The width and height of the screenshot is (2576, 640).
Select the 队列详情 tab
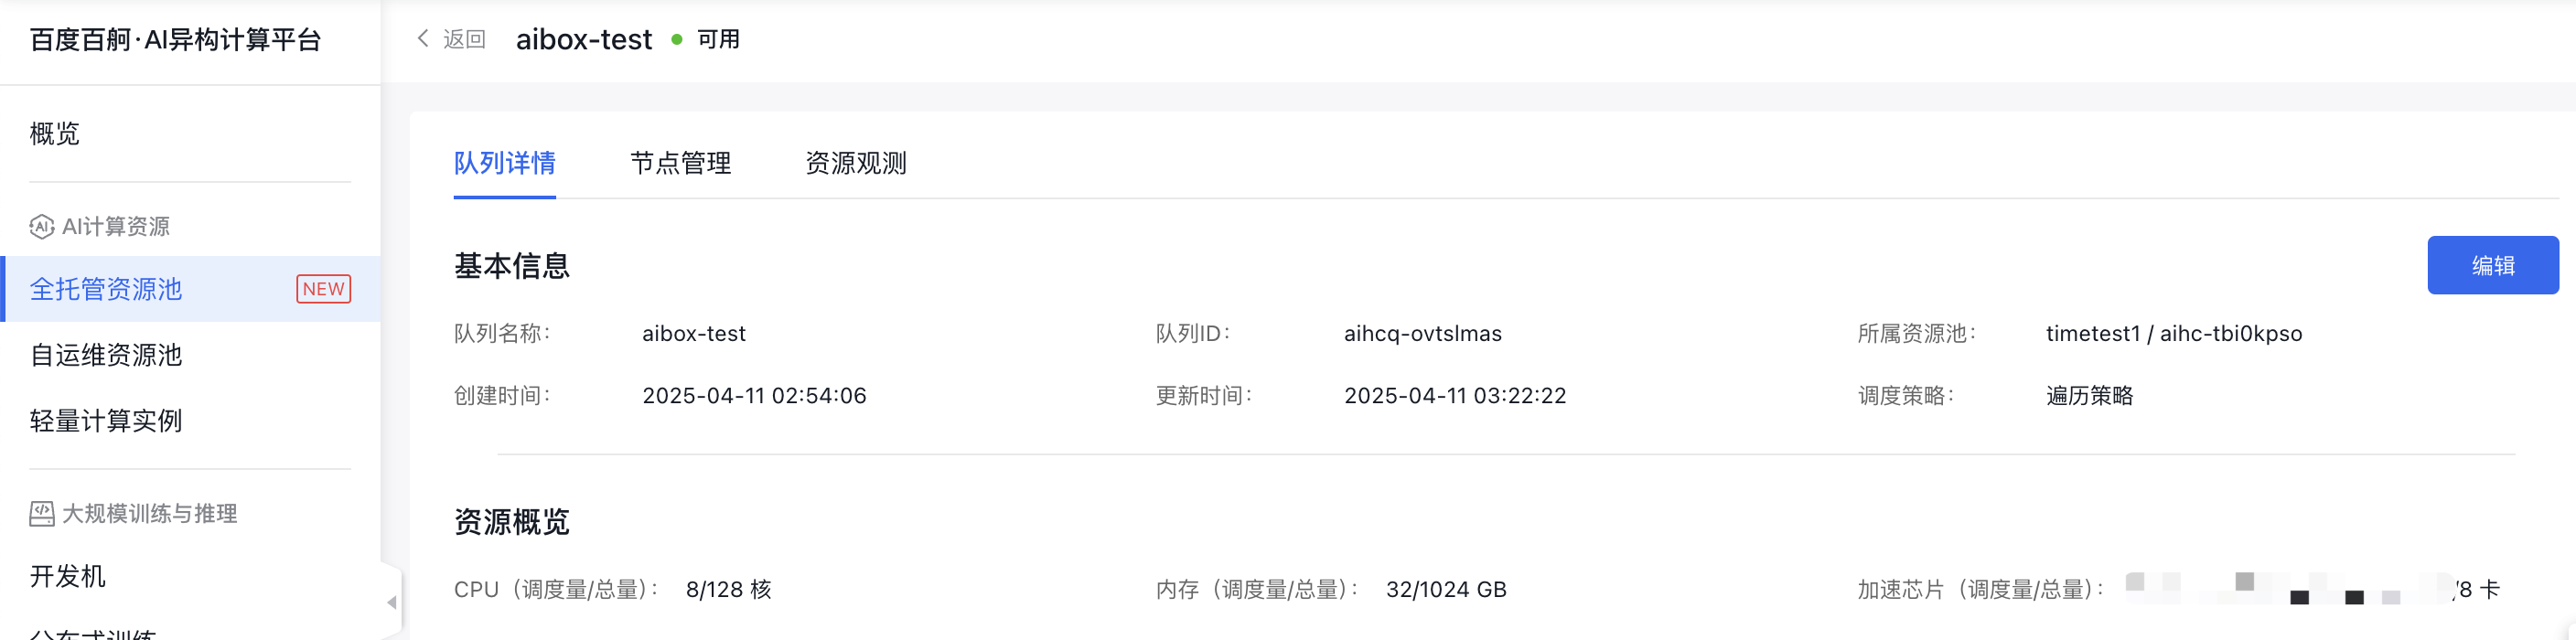[x=504, y=163]
